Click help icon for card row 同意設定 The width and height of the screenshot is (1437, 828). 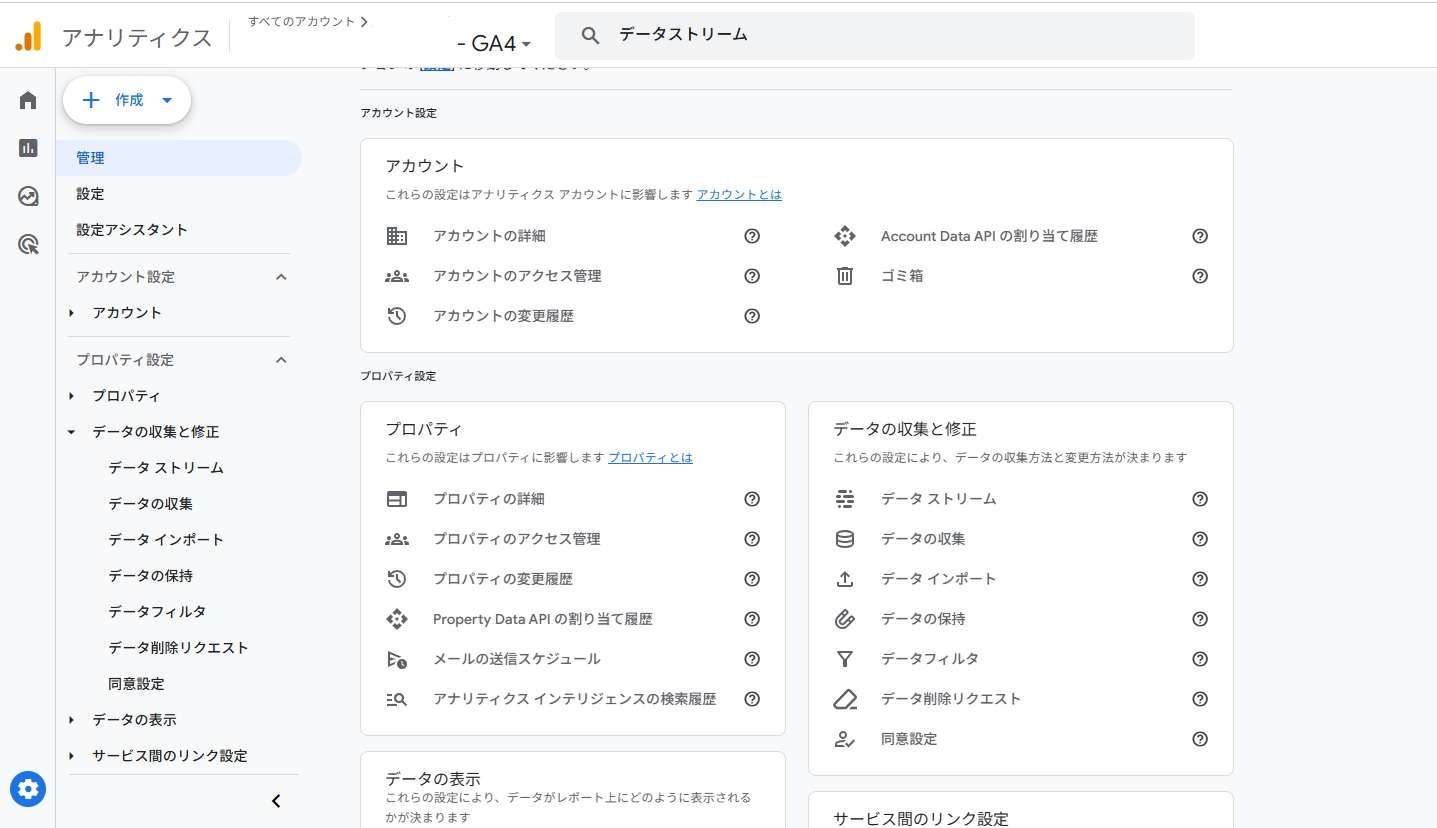pos(1200,739)
